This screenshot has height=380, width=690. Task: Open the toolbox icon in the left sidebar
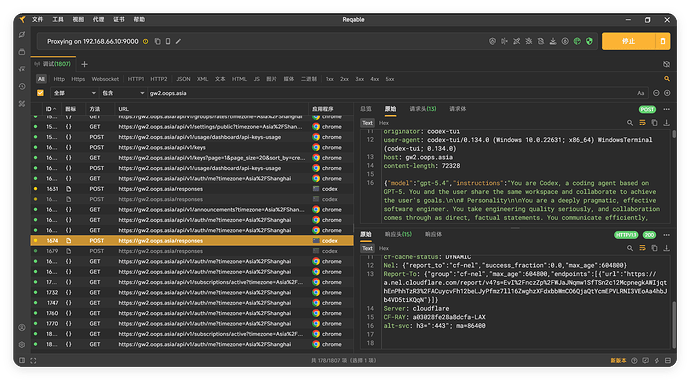point(22,104)
